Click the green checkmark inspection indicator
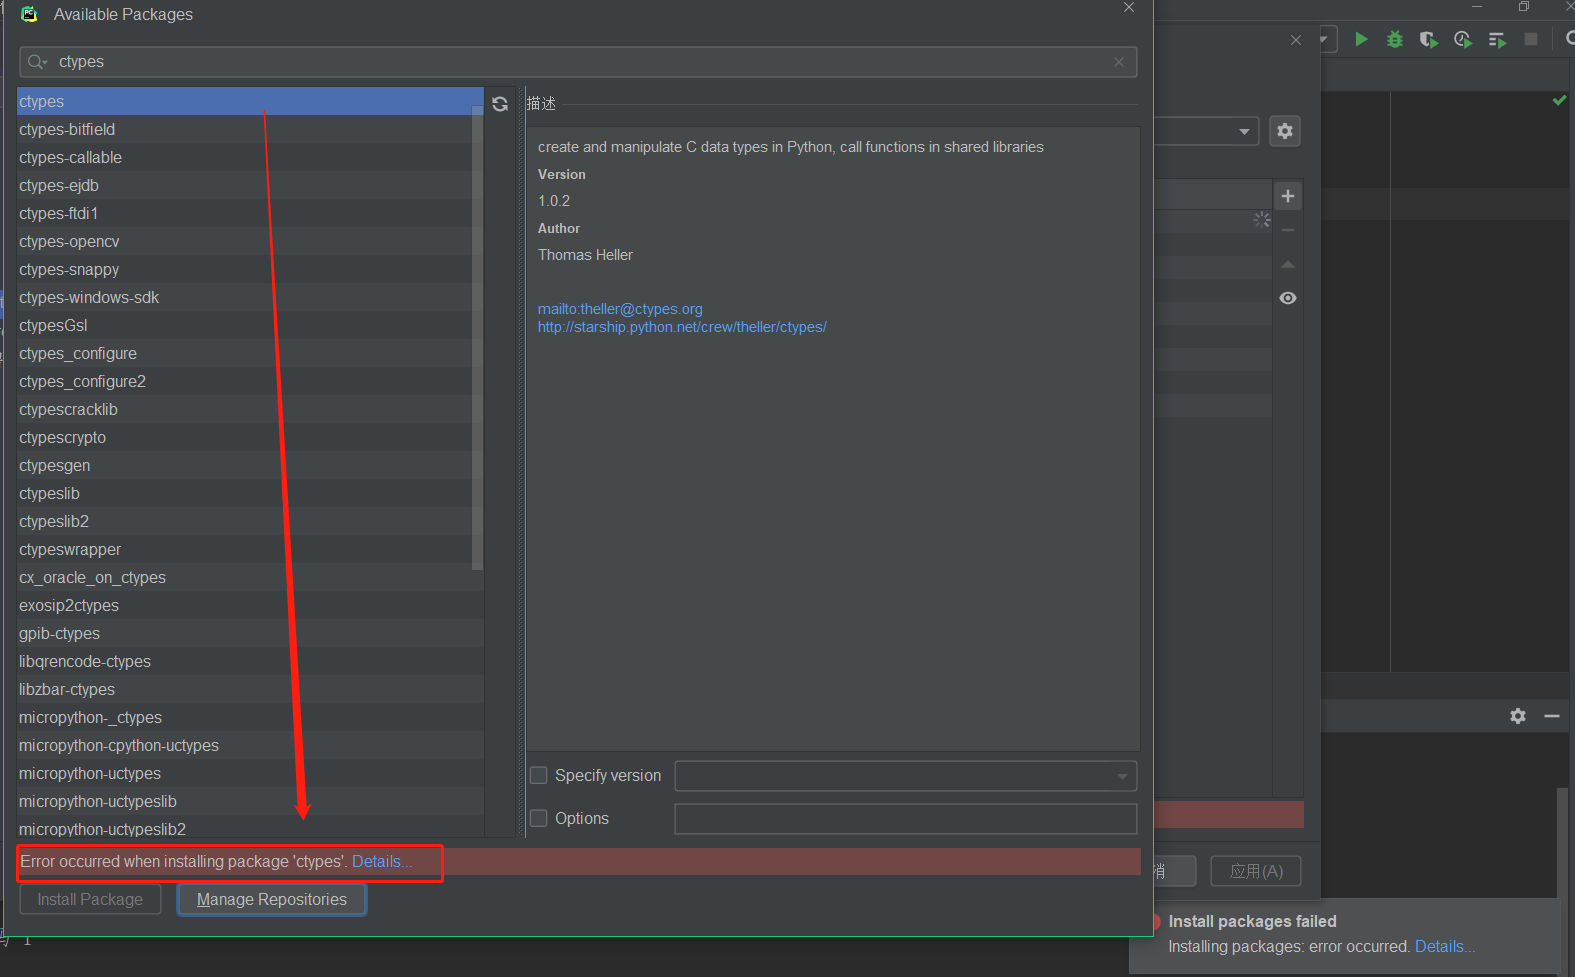The height and width of the screenshot is (977, 1575). (x=1559, y=100)
